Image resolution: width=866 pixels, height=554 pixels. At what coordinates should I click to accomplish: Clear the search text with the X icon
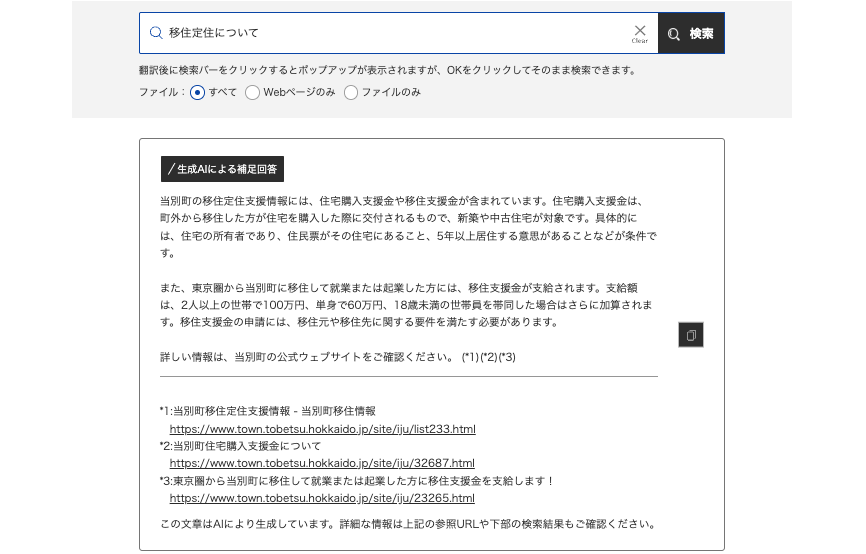(640, 32)
